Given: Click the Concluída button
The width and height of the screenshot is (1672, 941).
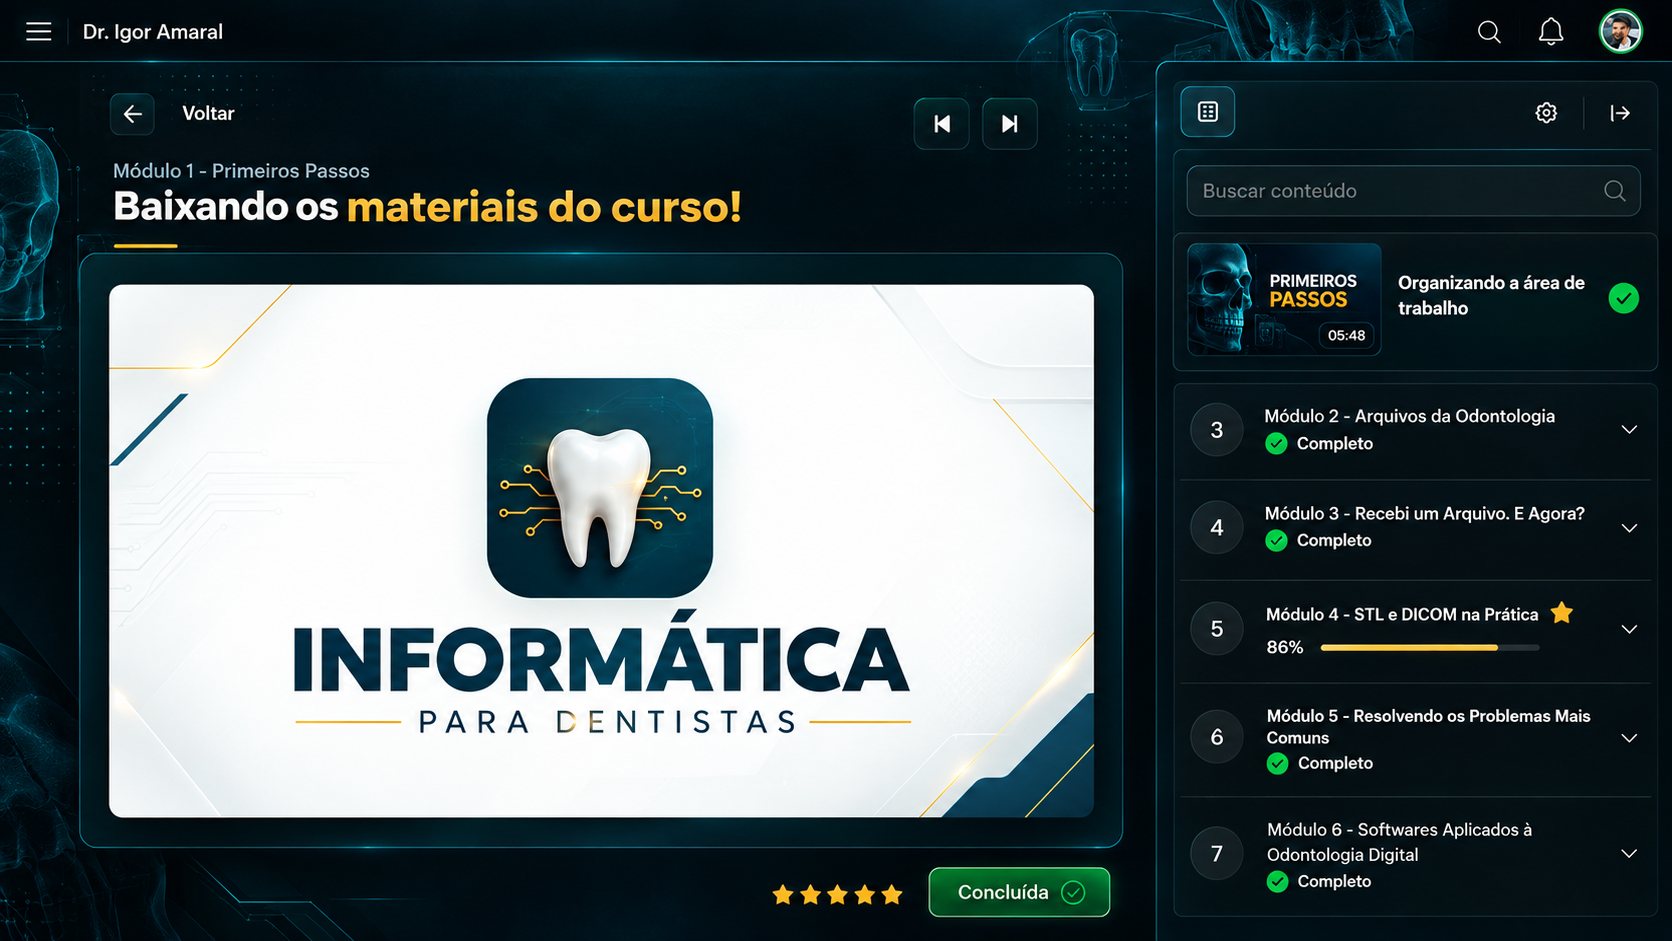Looking at the screenshot, I should pyautogui.click(x=1019, y=892).
